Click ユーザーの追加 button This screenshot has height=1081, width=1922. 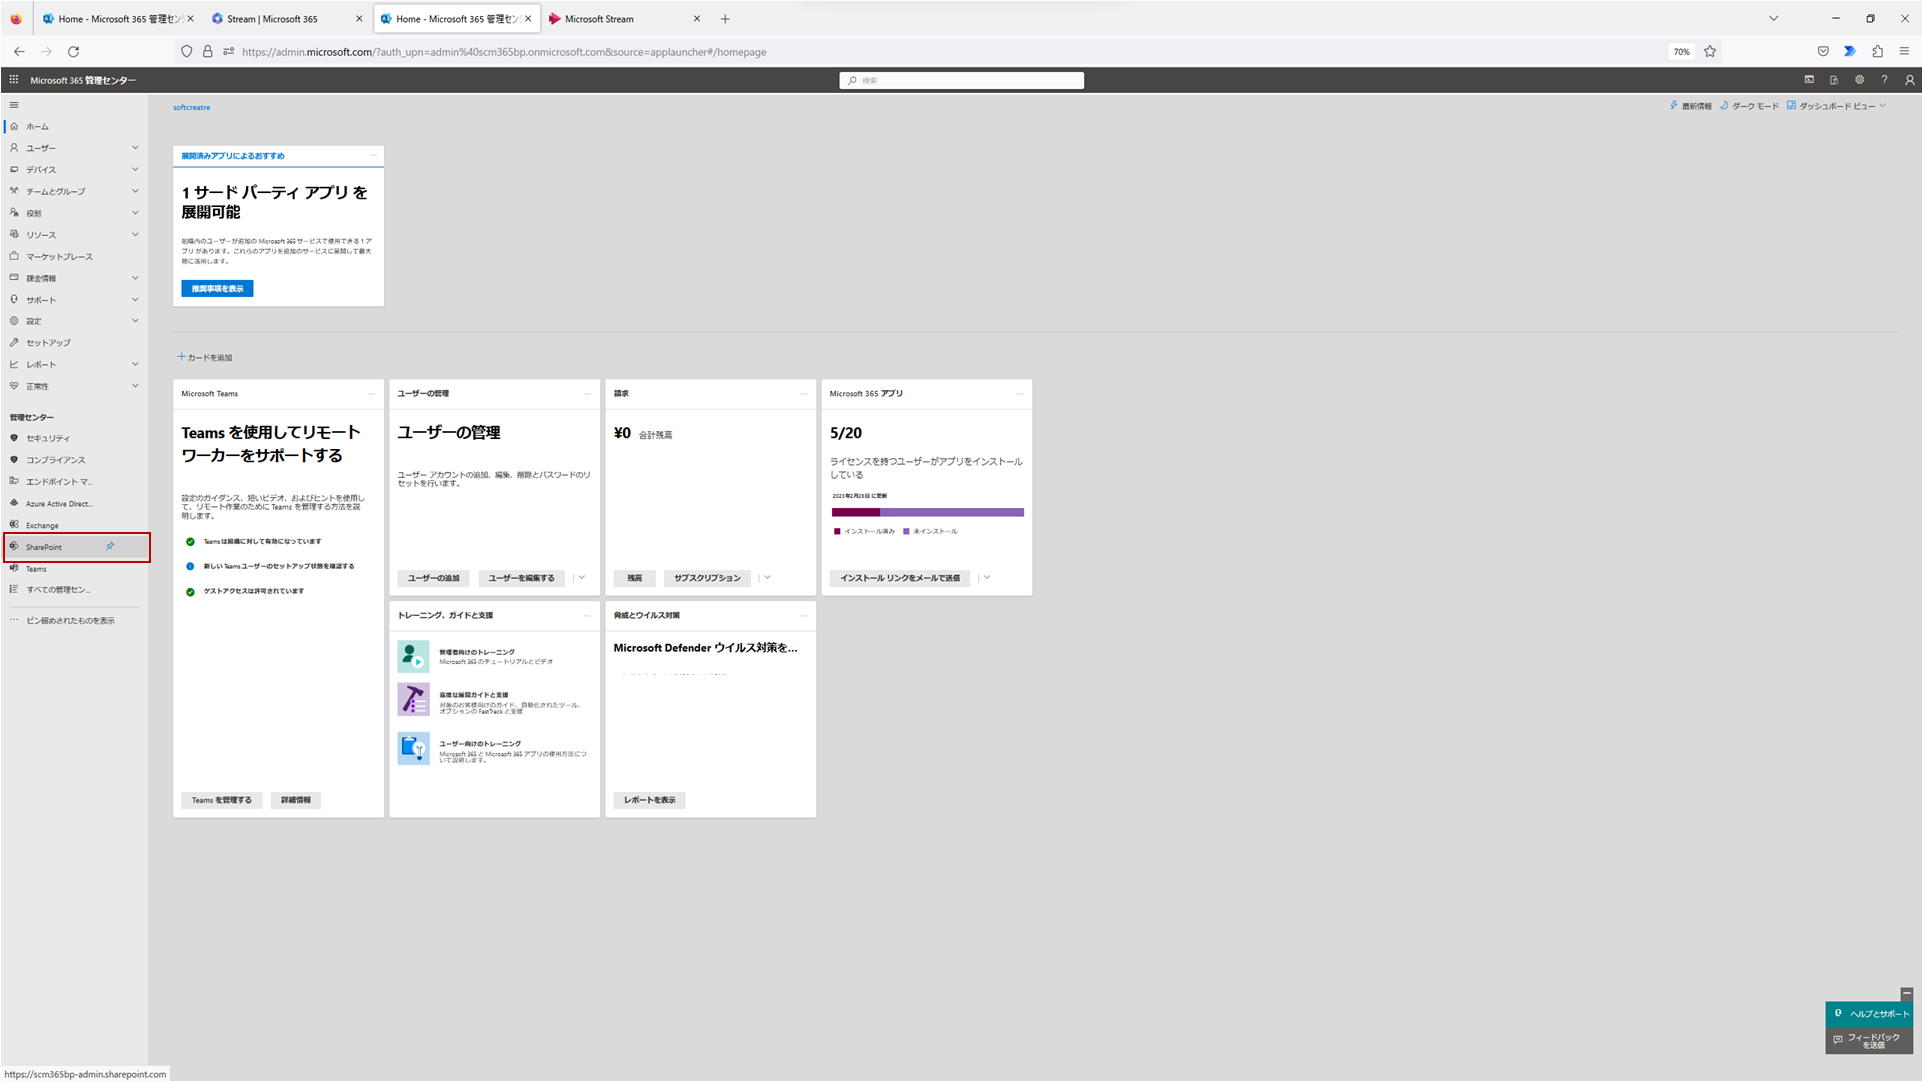(x=433, y=578)
